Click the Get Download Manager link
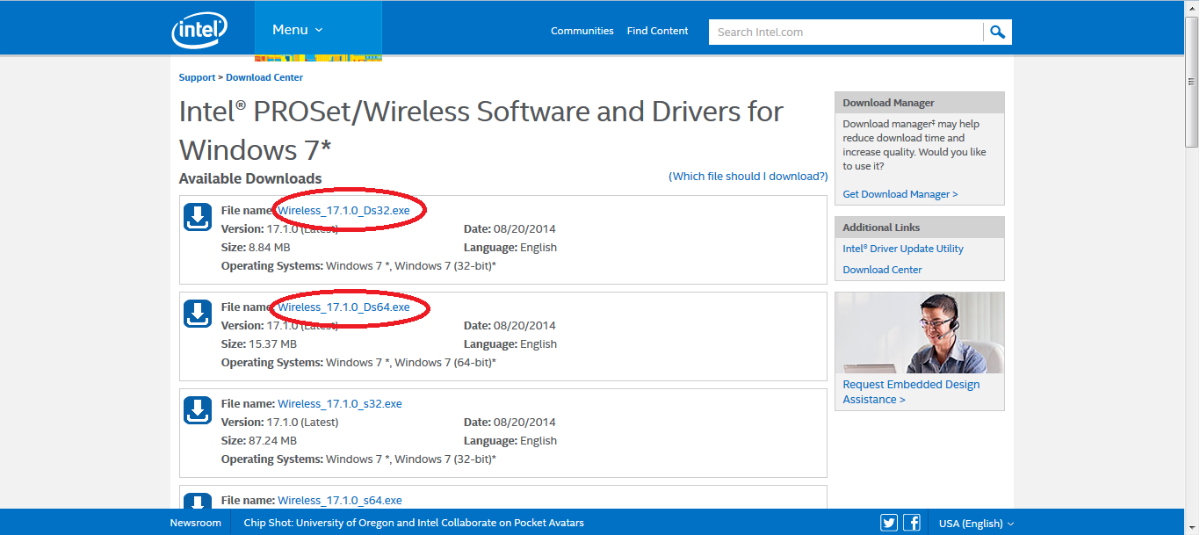This screenshot has height=535, width=1200. 900,194
